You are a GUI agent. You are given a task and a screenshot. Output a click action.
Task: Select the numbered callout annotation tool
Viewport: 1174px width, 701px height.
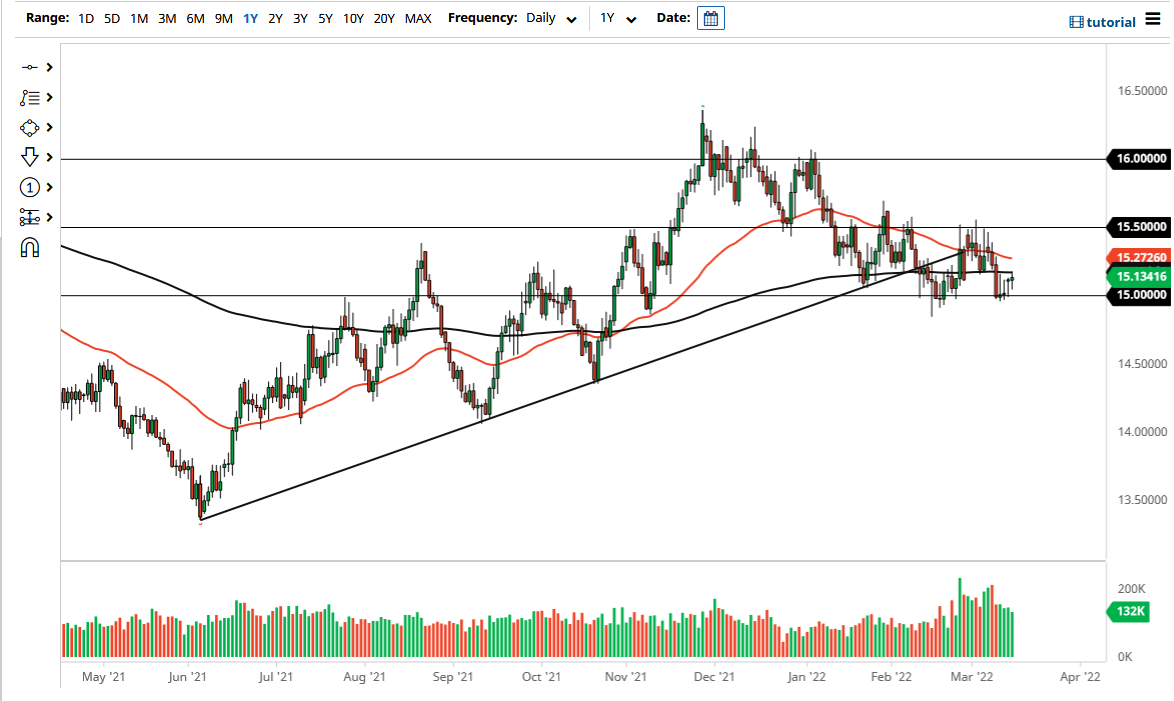[x=31, y=187]
